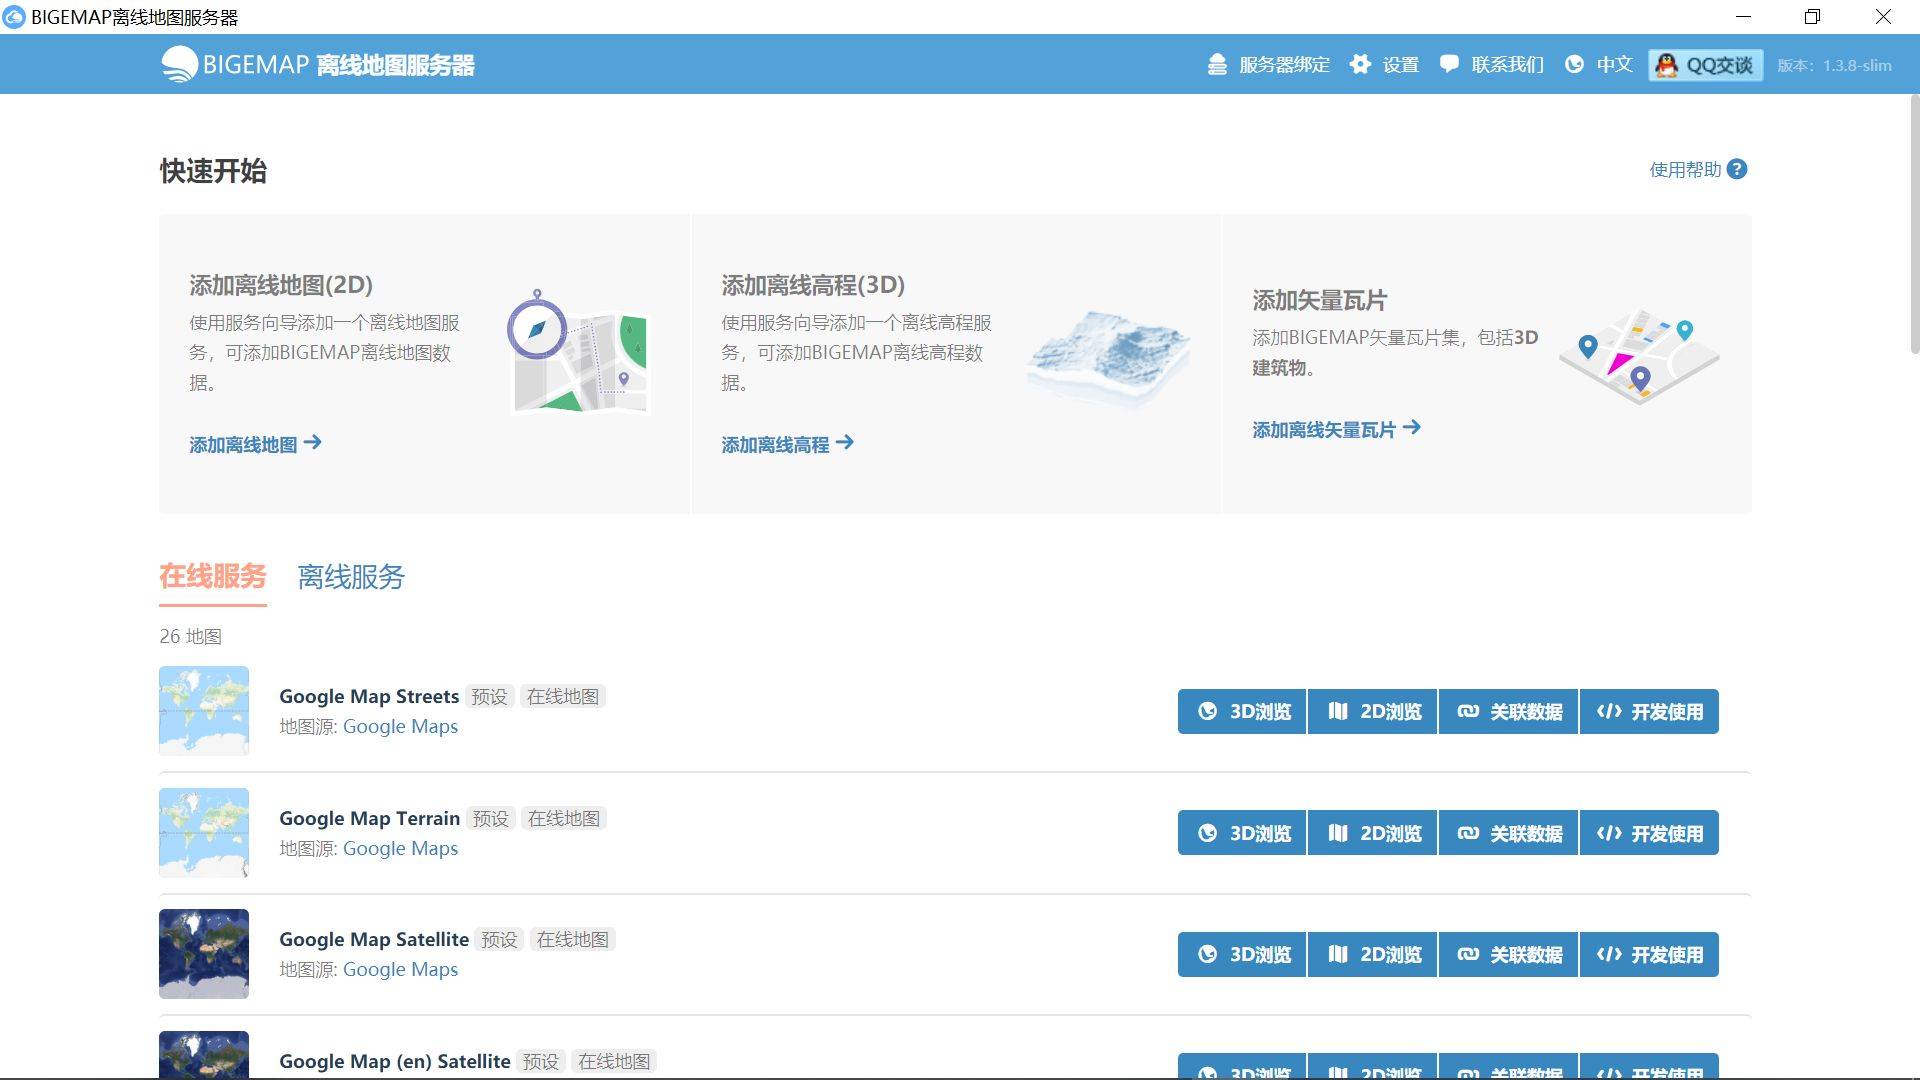Click 开发使用 for Google Map Terrain
1920x1080 pixels.
click(1649, 833)
